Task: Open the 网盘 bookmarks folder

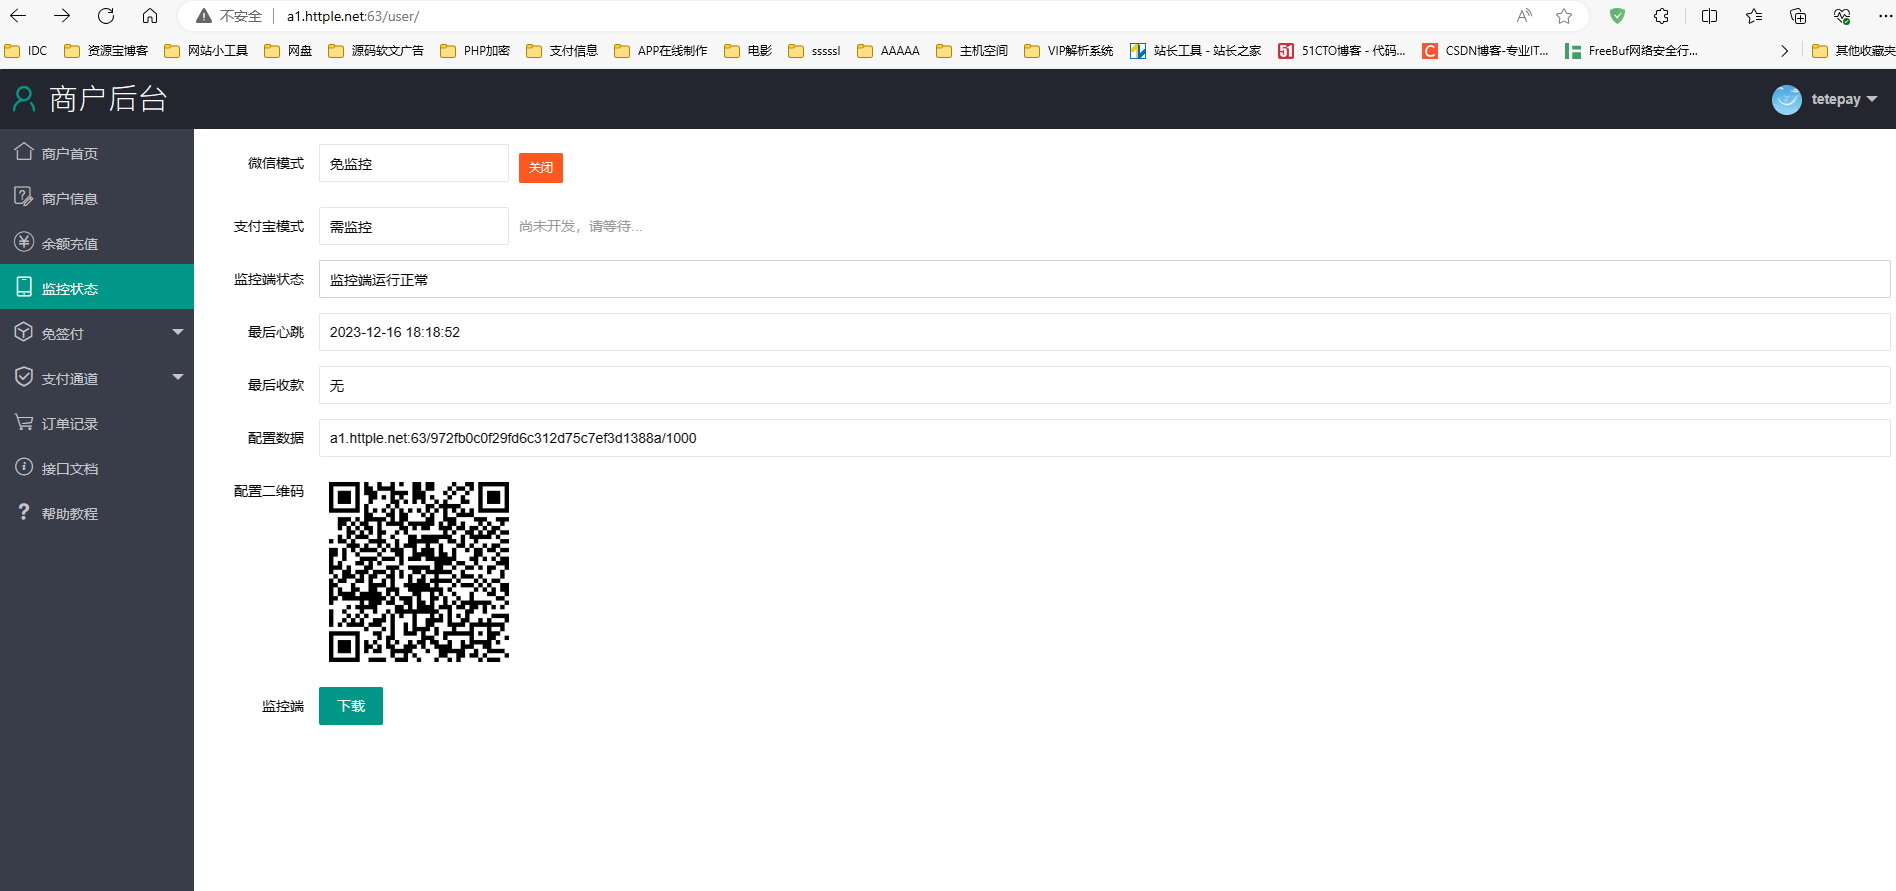Action: [288, 51]
